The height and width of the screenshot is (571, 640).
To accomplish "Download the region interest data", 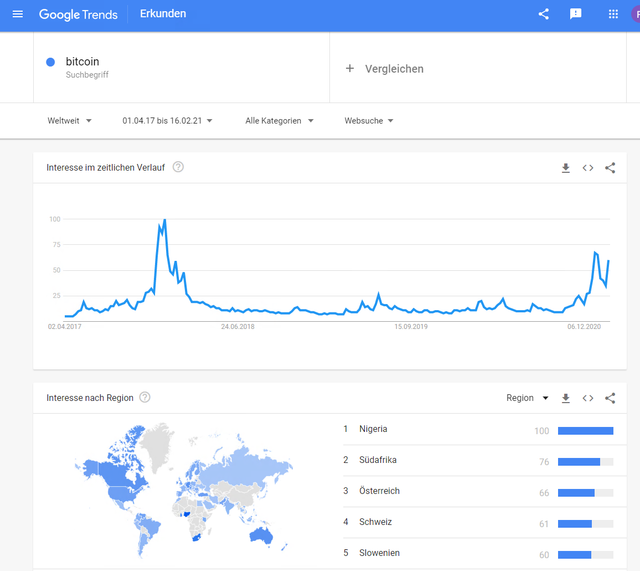I will [565, 398].
